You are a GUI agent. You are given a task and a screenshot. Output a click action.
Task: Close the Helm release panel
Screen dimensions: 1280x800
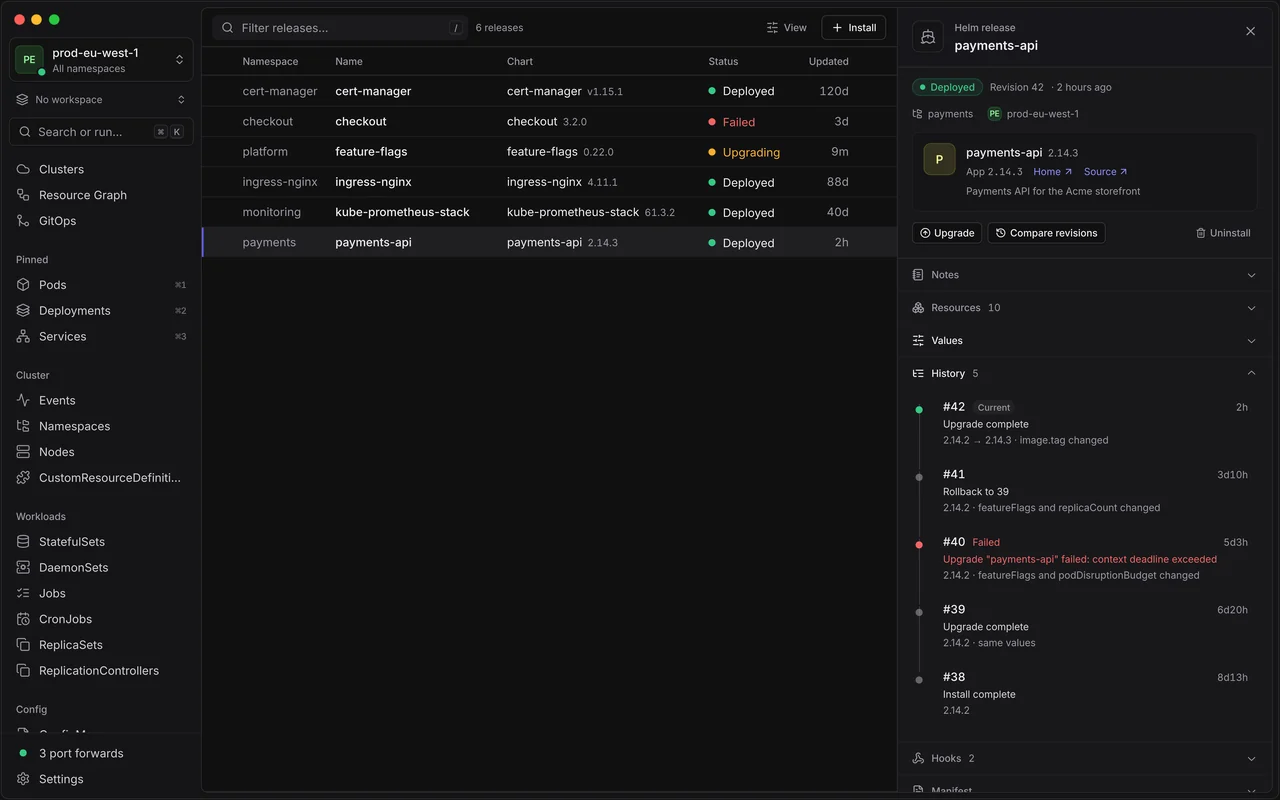pos(1250,32)
